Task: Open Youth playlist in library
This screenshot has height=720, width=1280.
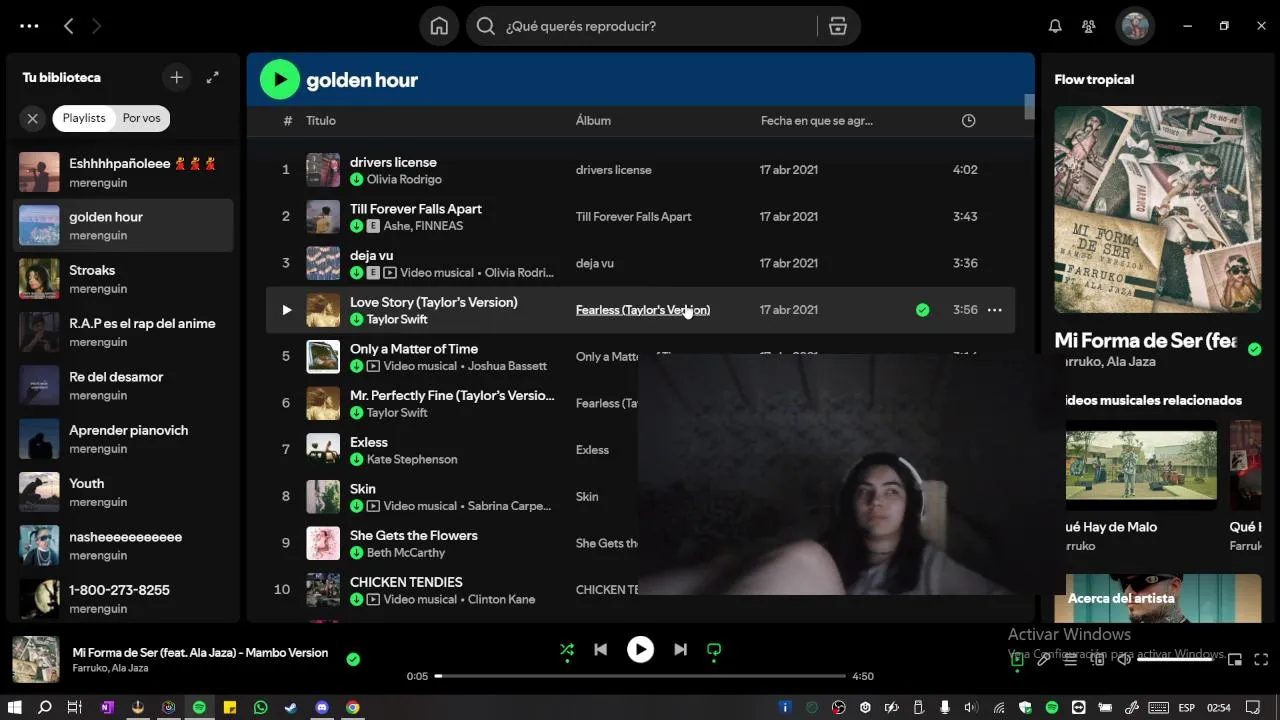Action: (x=123, y=492)
